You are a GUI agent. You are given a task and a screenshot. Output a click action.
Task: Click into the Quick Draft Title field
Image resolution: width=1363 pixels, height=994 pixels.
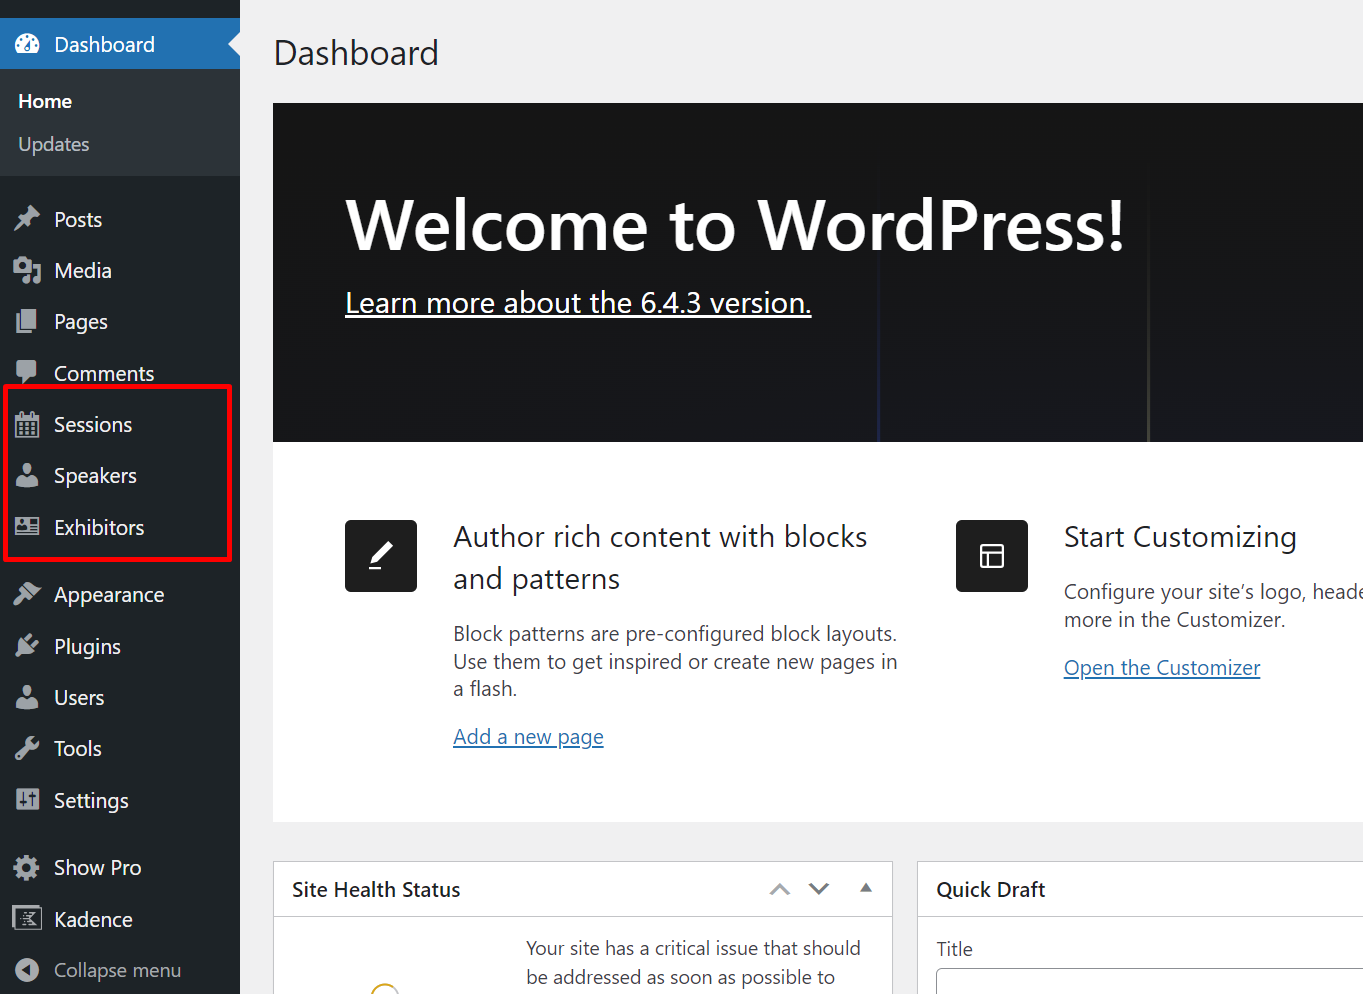[x=1149, y=981]
